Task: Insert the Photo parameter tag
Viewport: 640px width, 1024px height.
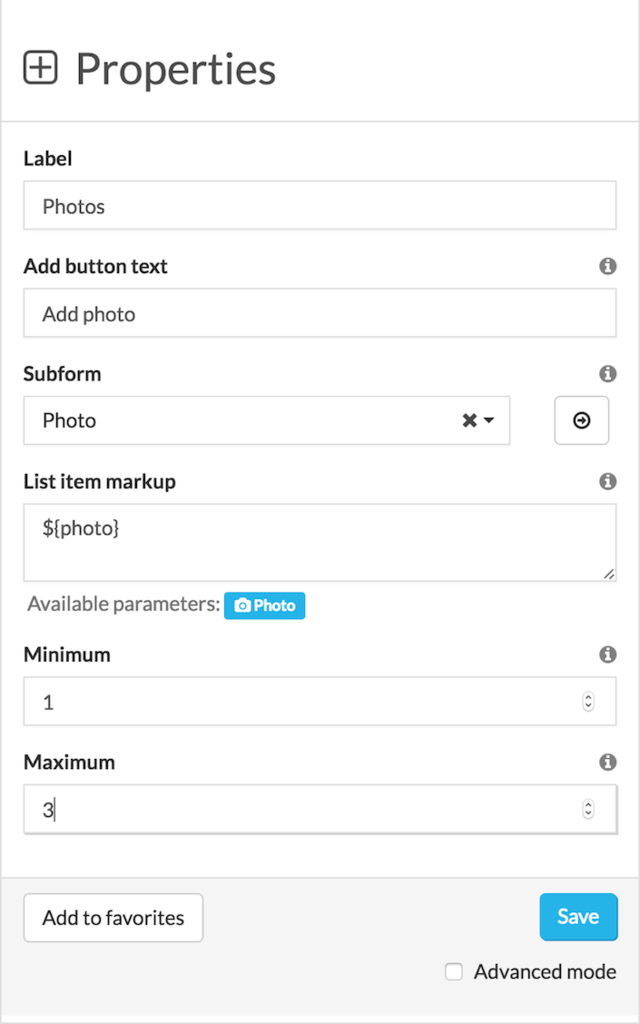Action: (x=264, y=605)
